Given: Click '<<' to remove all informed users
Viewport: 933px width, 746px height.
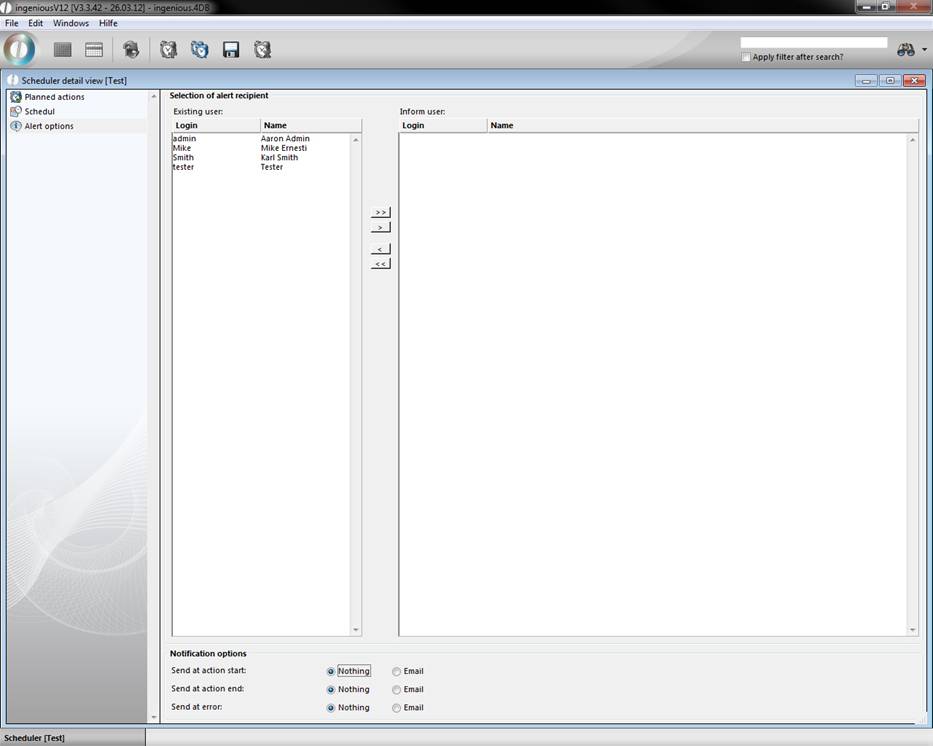Looking at the screenshot, I should 380,264.
